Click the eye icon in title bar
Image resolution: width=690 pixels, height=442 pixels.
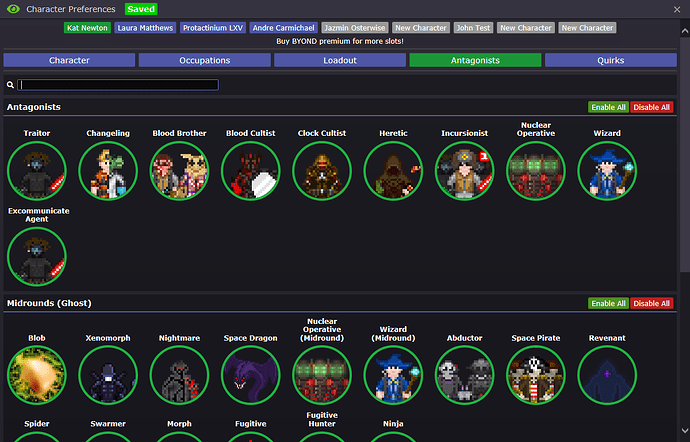pos(13,9)
